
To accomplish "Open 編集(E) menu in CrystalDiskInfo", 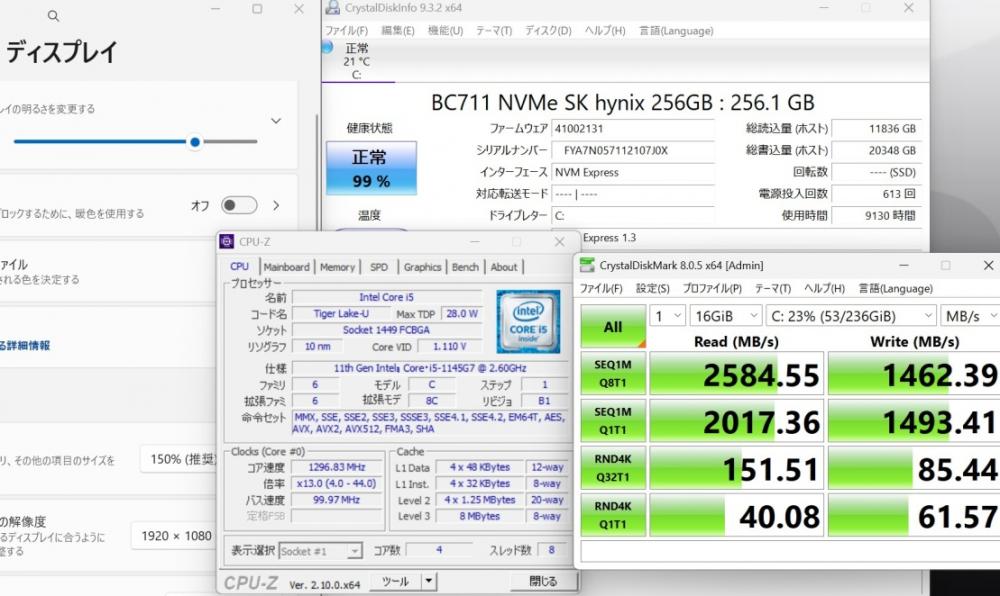I will [x=398, y=31].
